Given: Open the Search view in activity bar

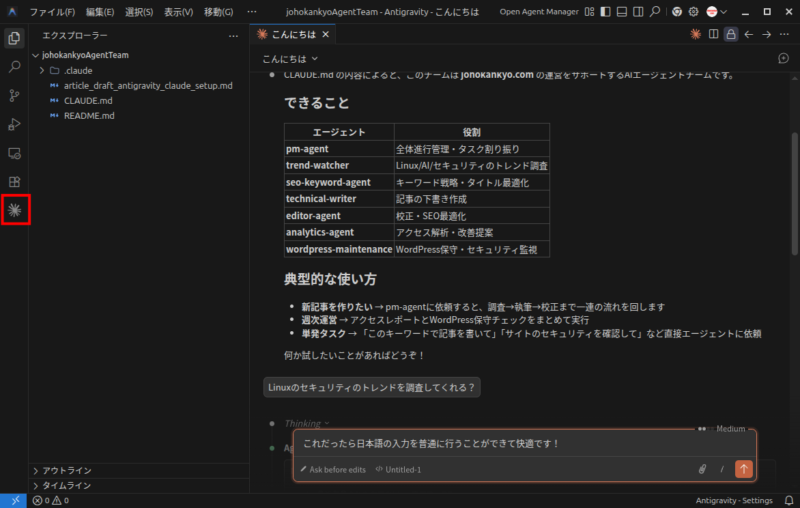Looking at the screenshot, I should coord(15,67).
